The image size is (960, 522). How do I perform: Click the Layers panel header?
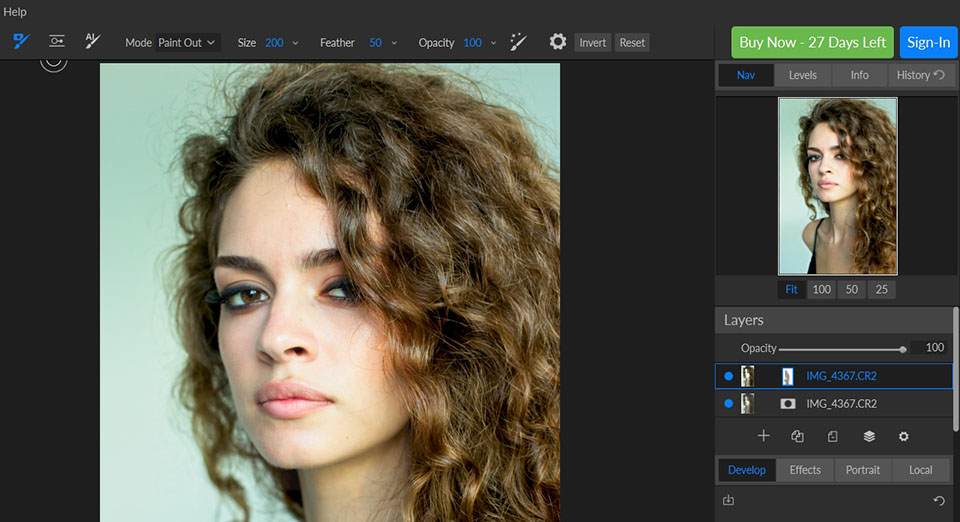point(834,320)
